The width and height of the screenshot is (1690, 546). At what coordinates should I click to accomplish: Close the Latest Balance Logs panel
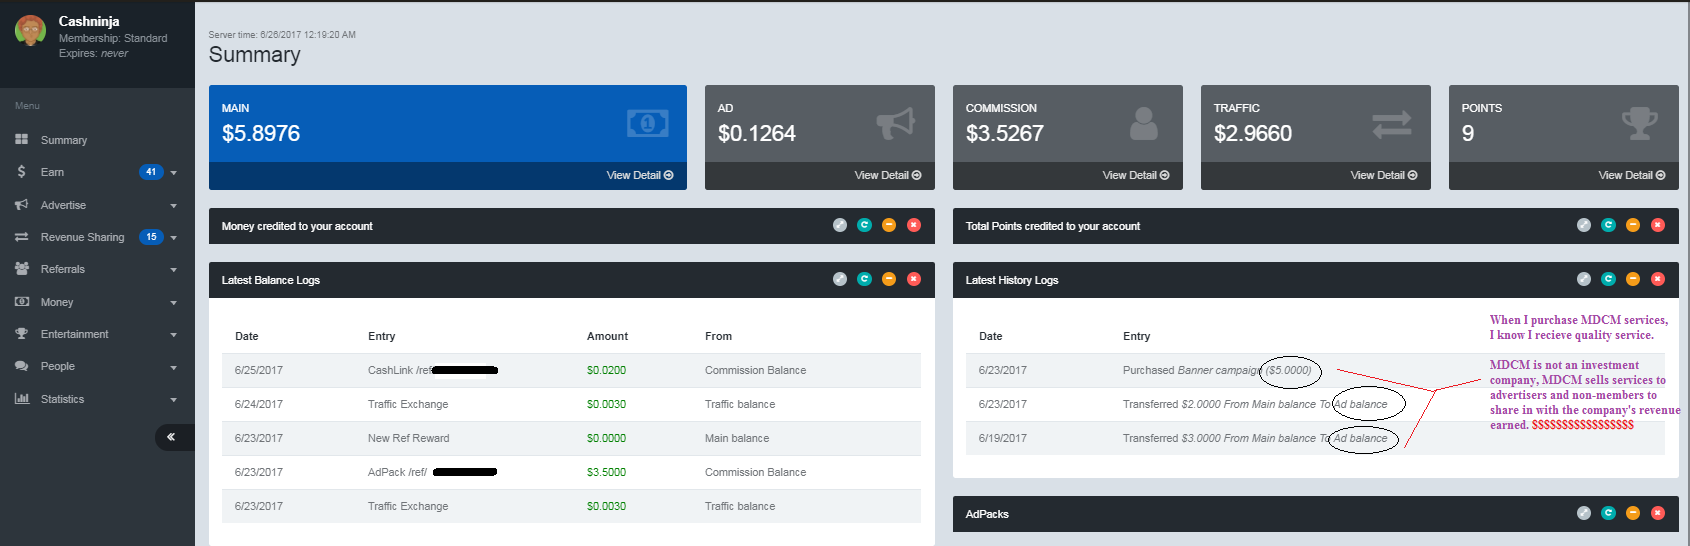[914, 279]
